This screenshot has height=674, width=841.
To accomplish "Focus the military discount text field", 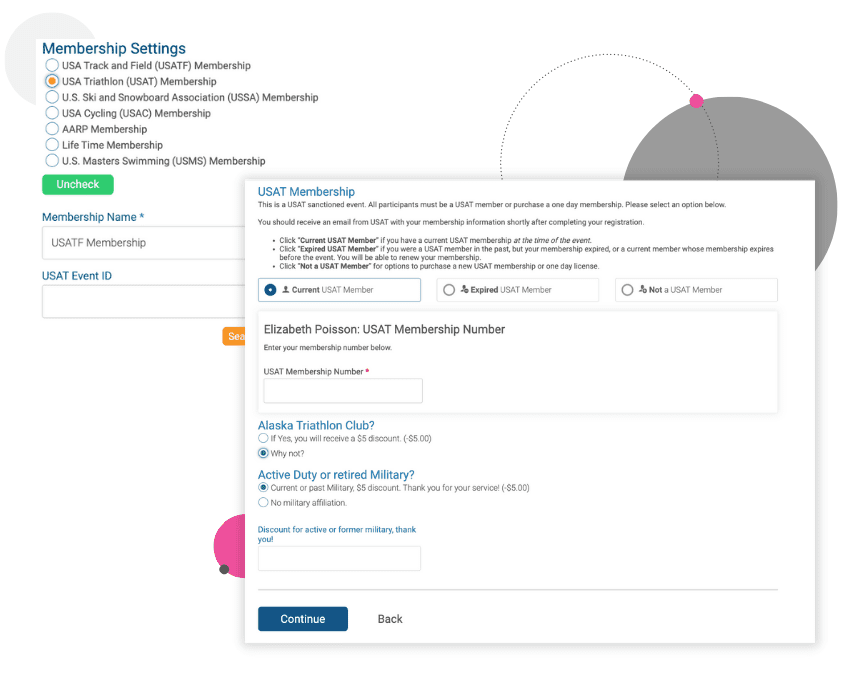I will click(340, 559).
